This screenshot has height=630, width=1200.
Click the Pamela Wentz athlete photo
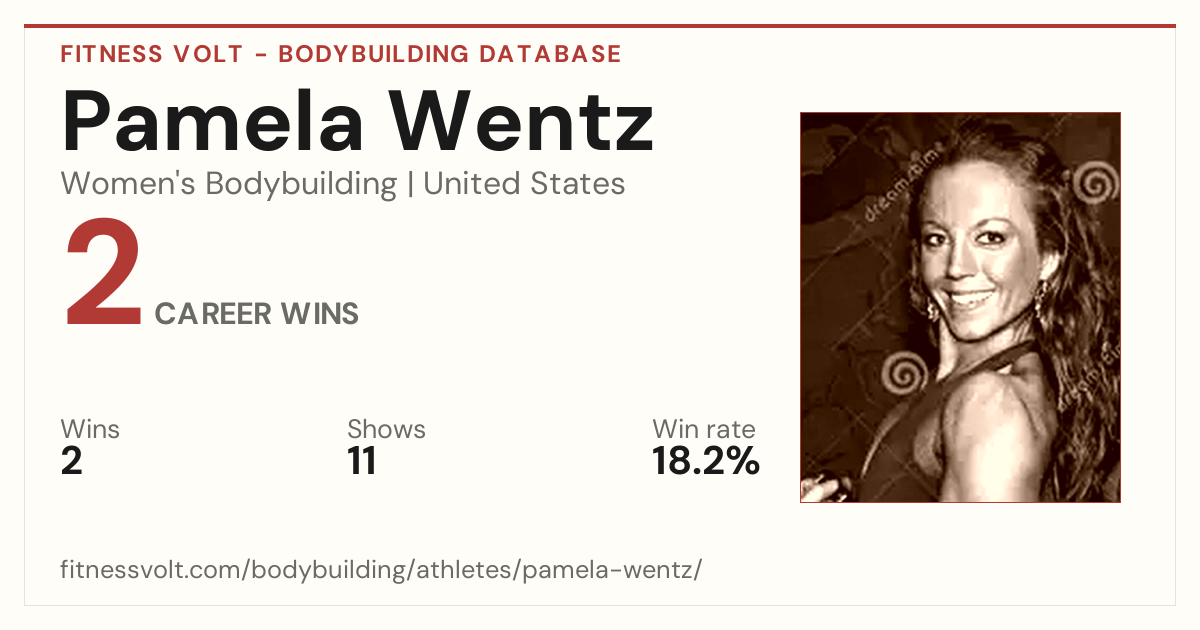[x=960, y=307]
